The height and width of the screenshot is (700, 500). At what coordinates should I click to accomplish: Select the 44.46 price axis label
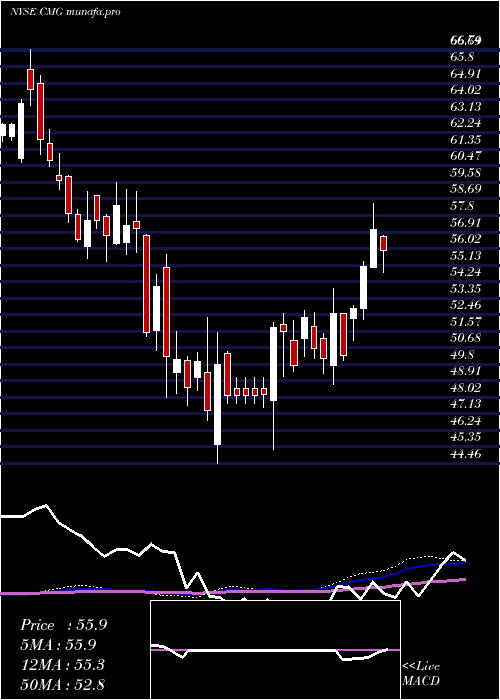pos(466,454)
